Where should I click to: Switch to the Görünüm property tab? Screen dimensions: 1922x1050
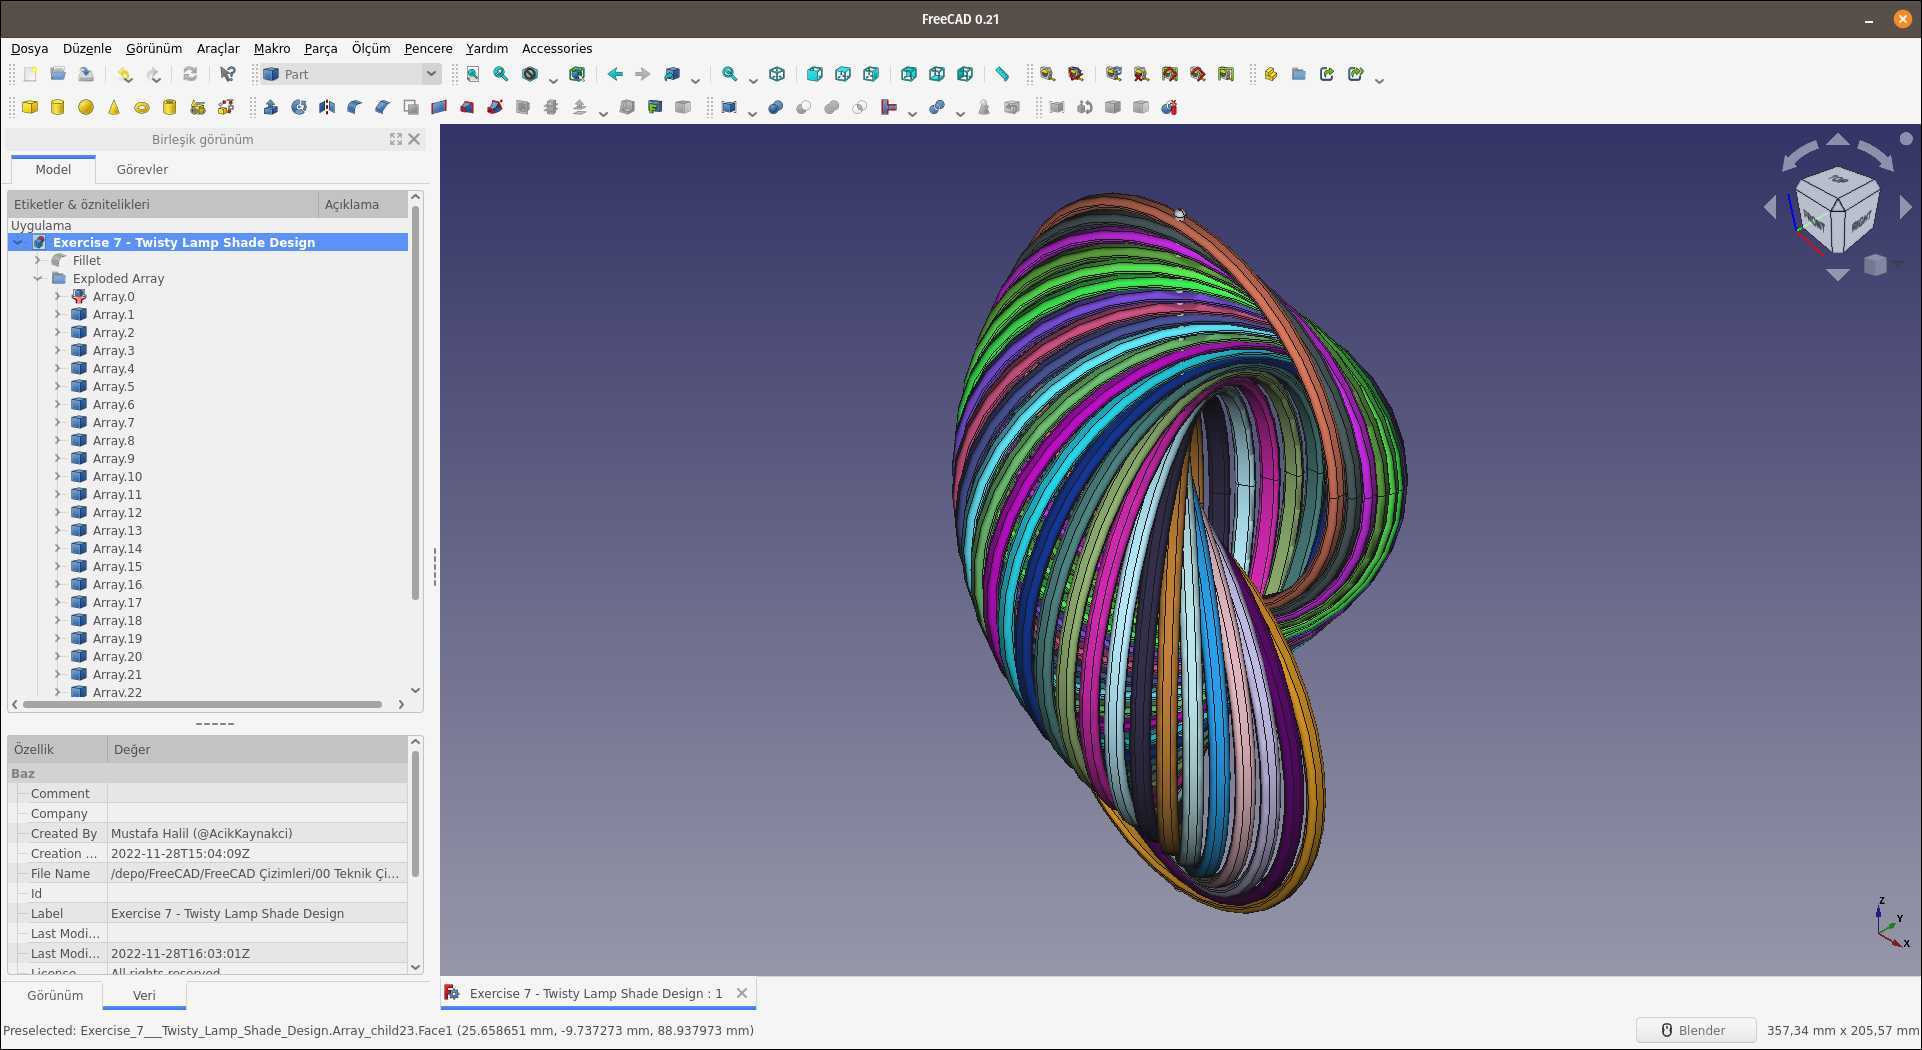[55, 995]
